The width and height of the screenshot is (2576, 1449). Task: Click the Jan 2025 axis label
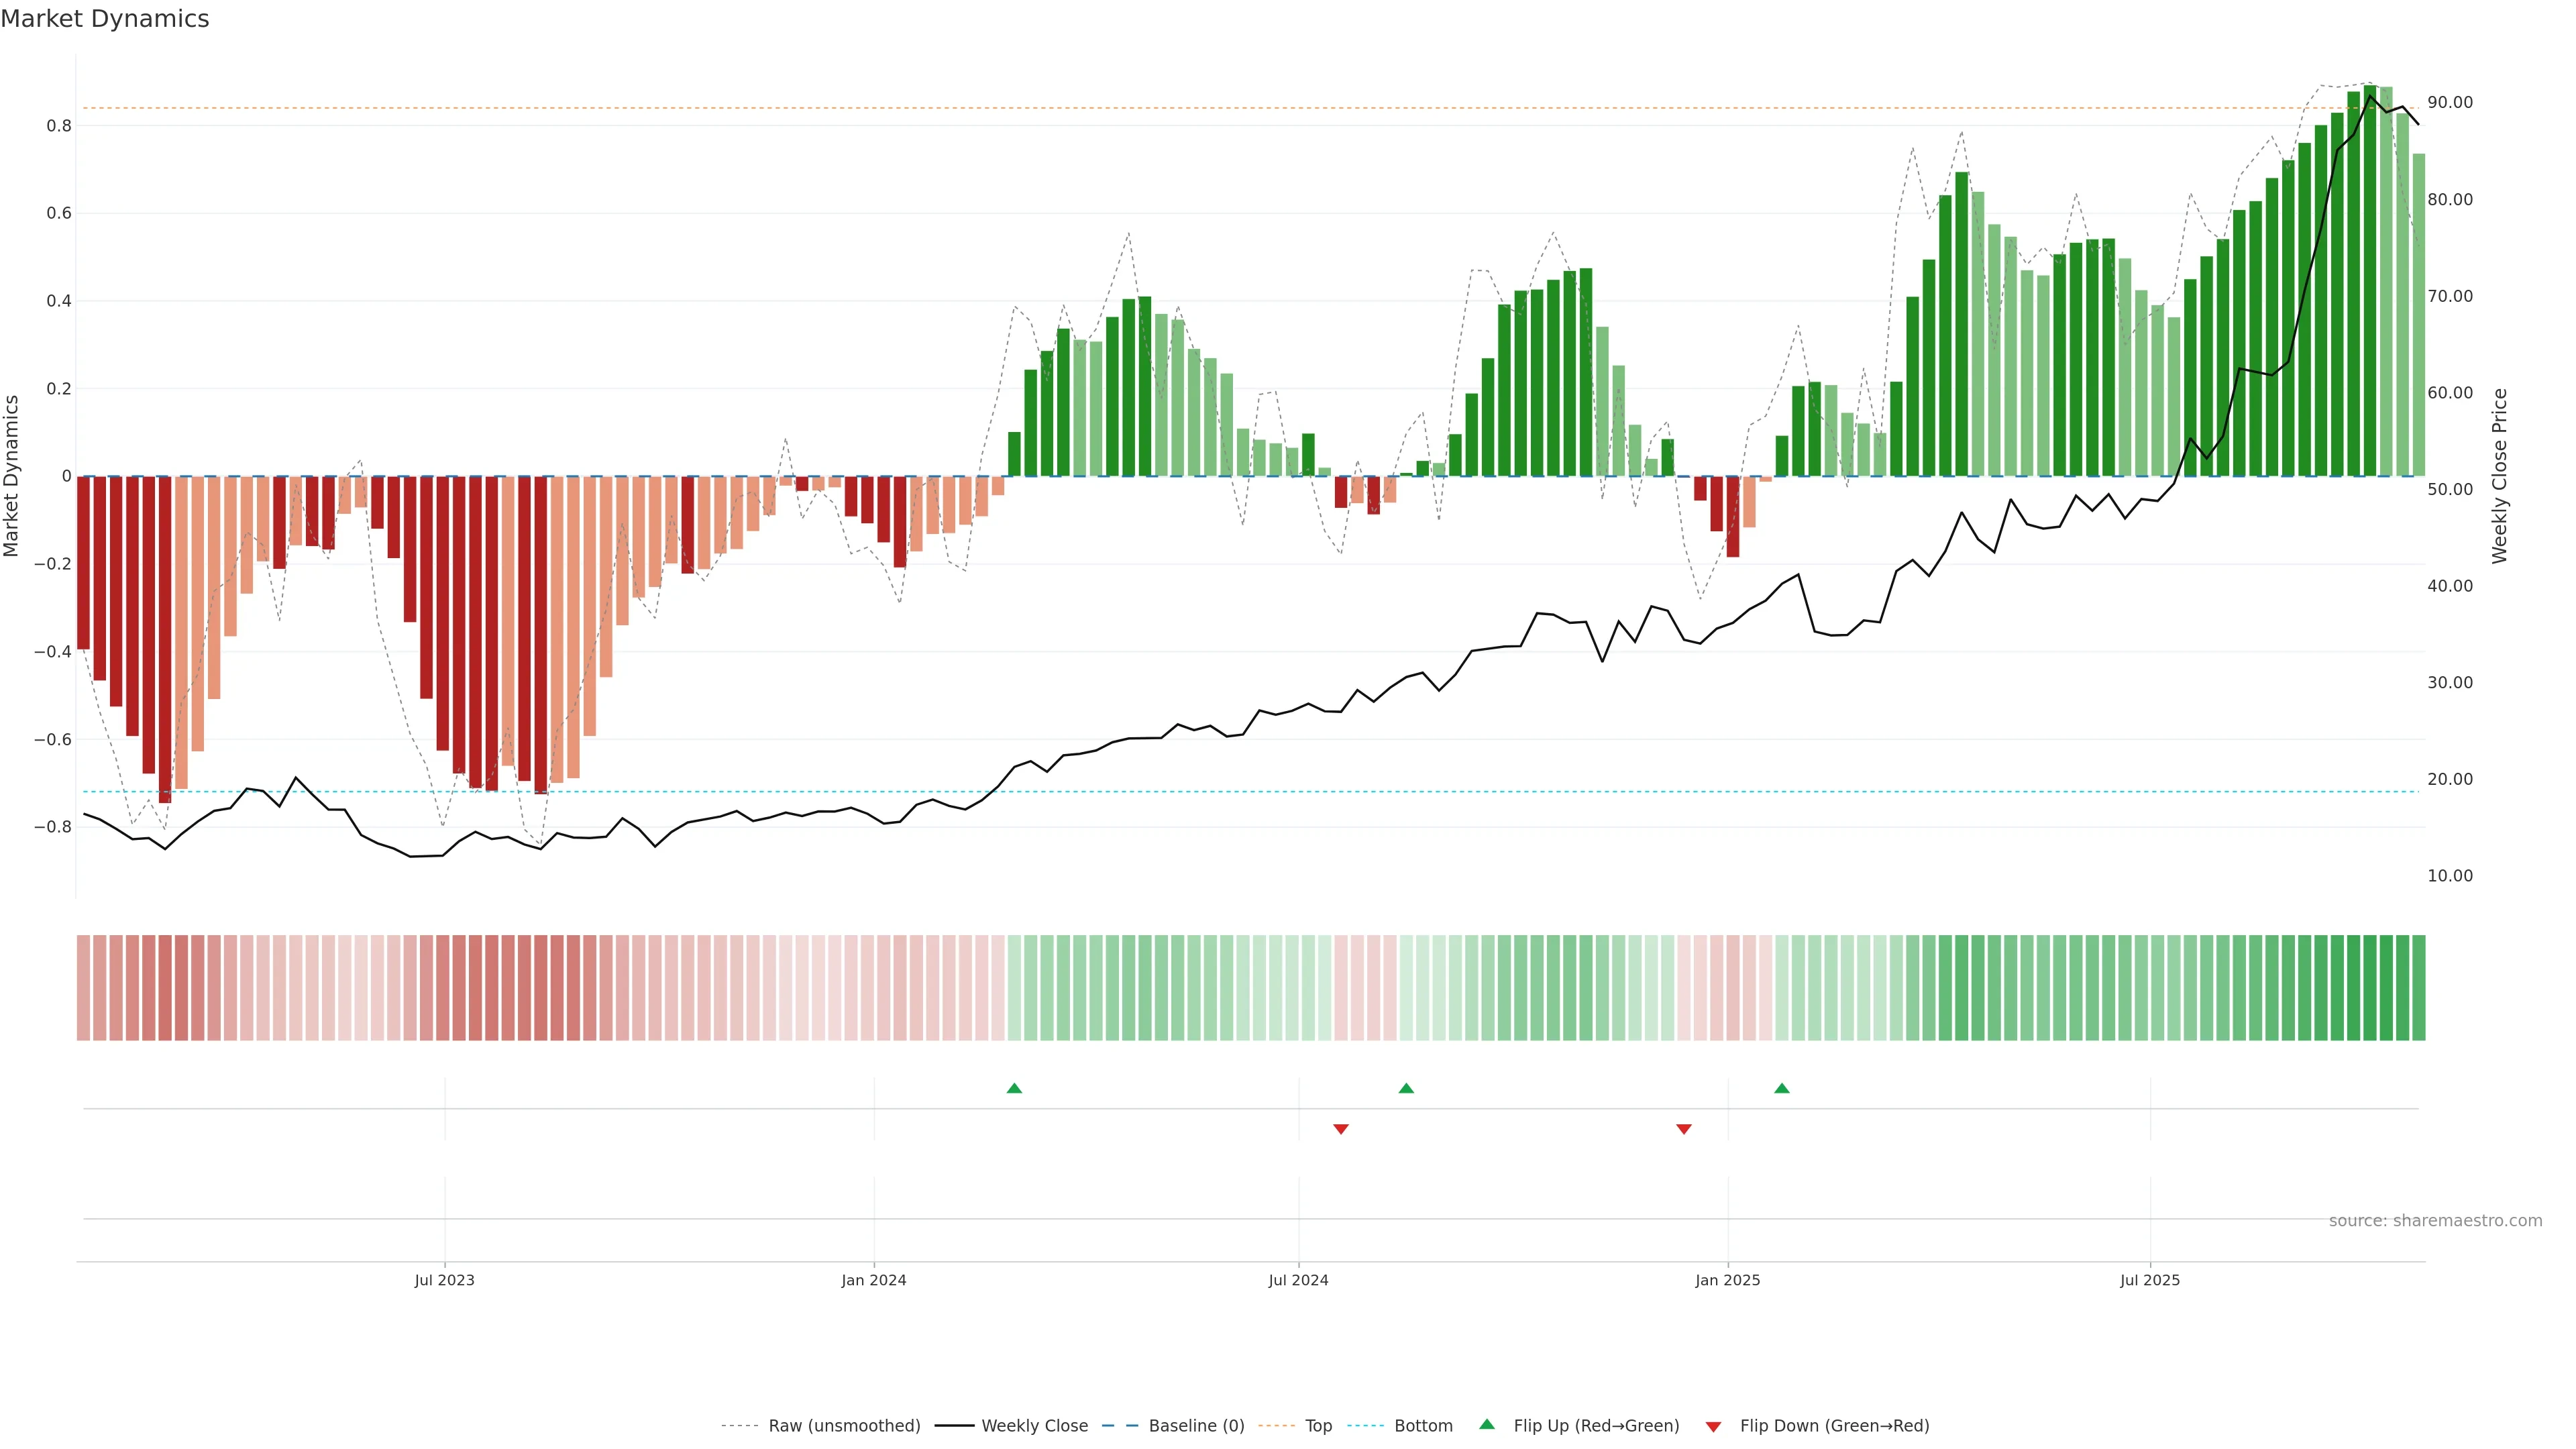[x=1728, y=1280]
